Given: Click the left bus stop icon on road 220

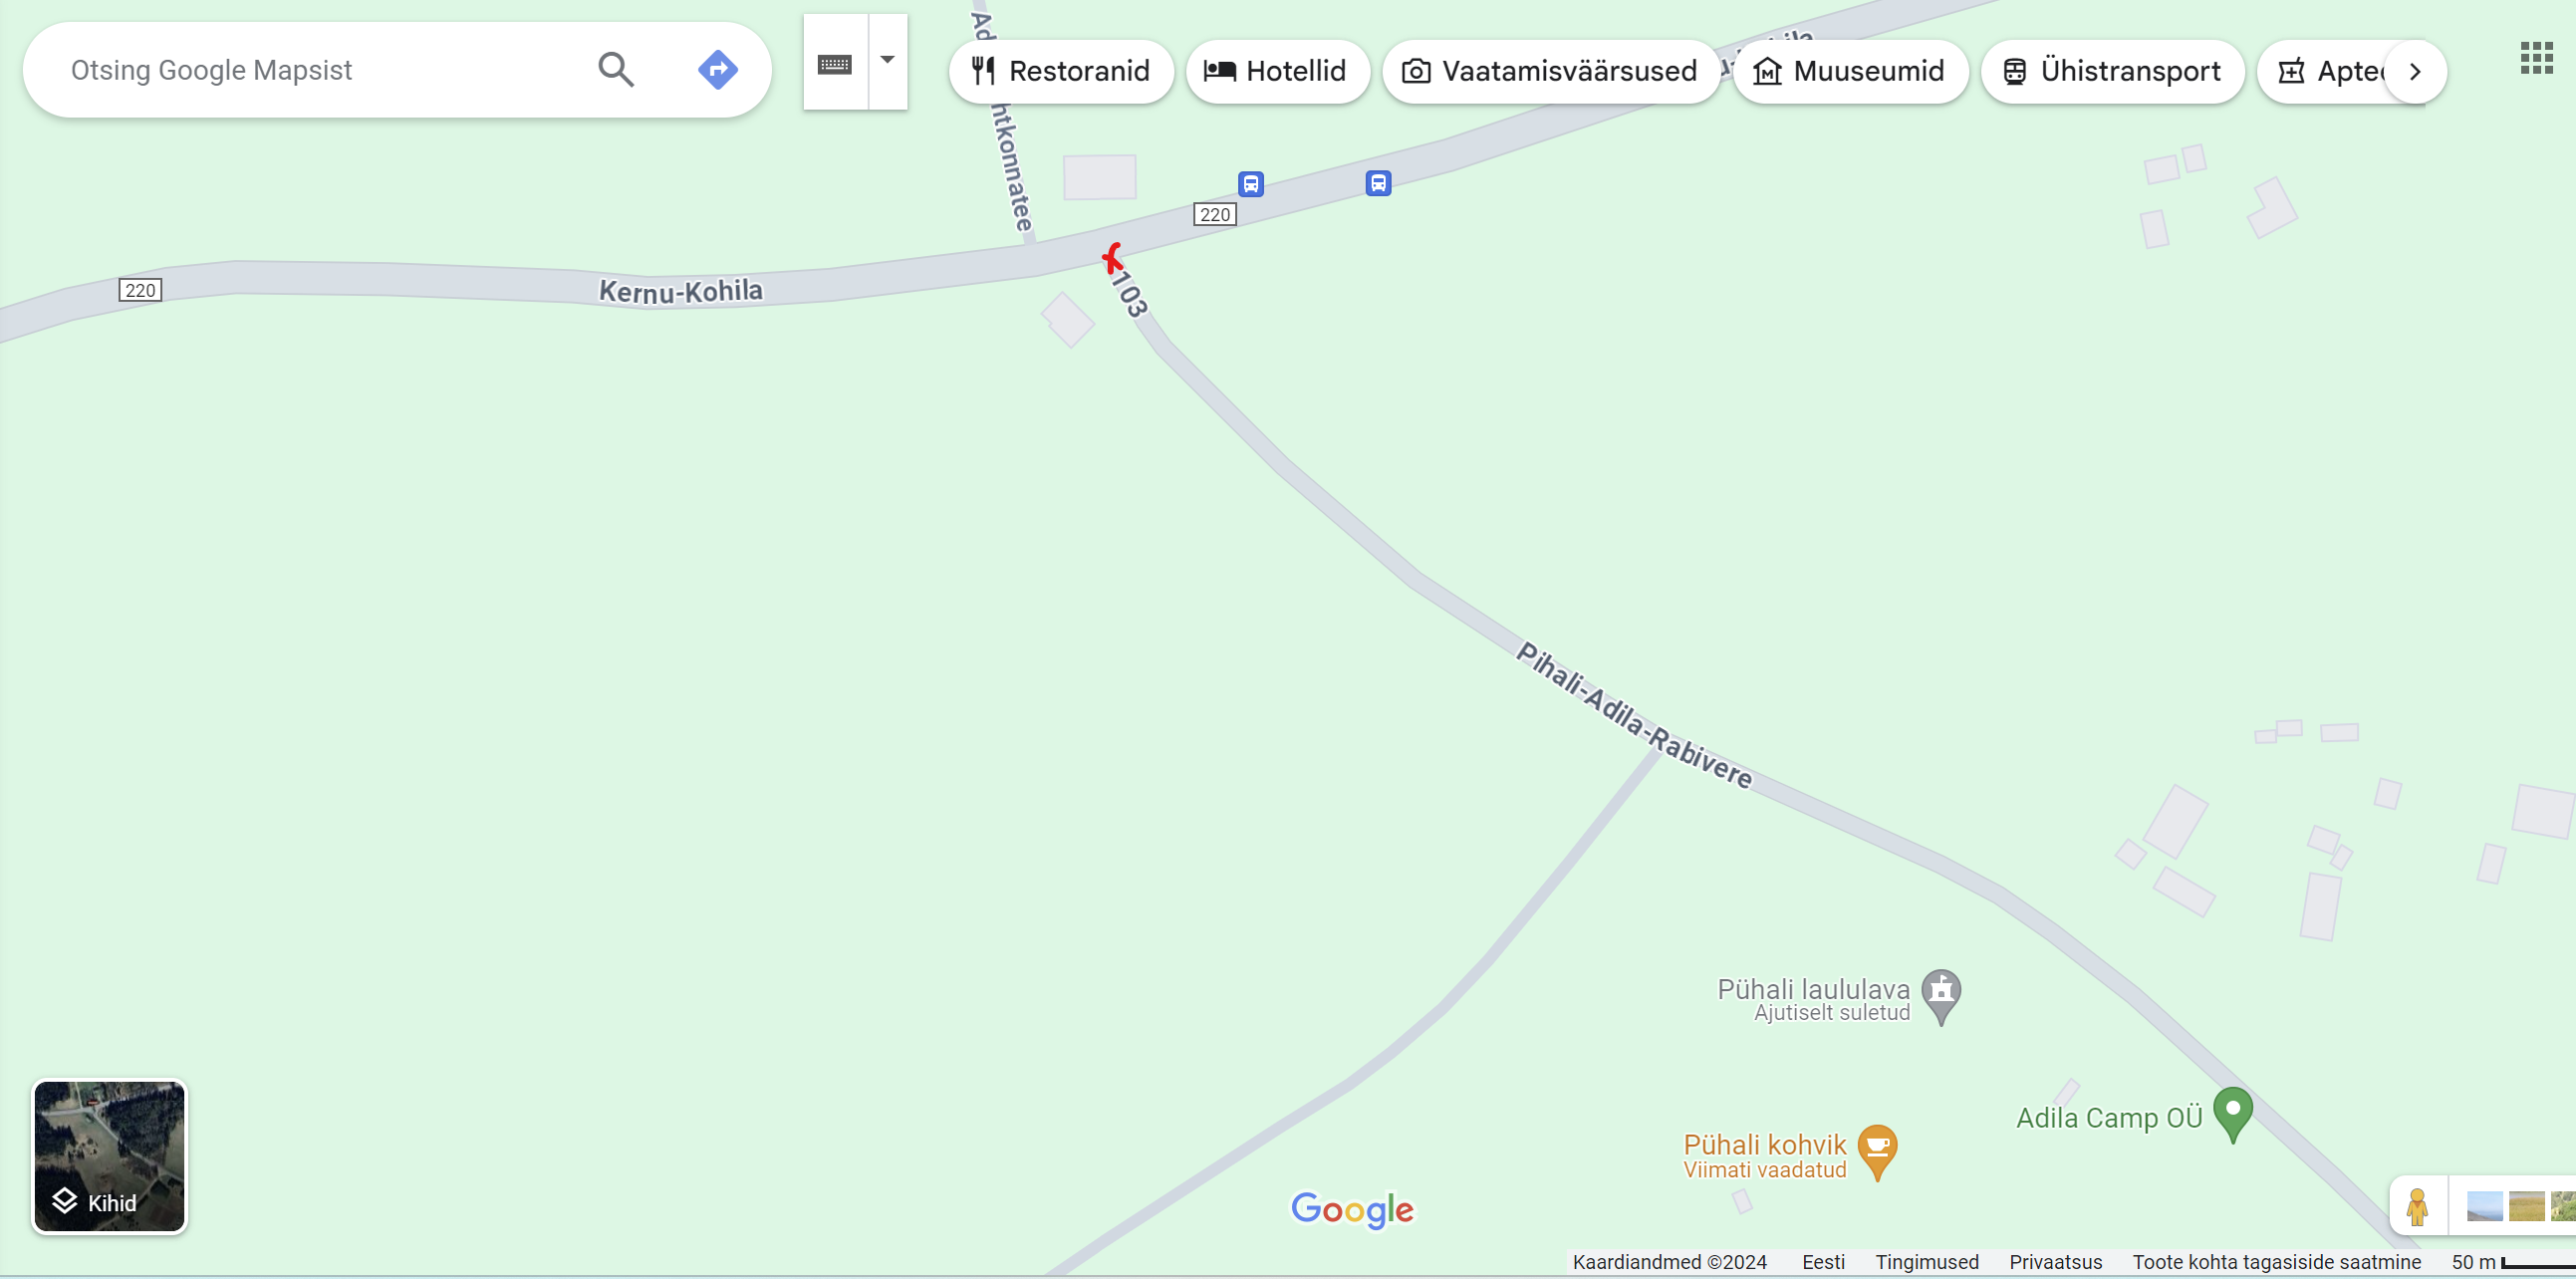Looking at the screenshot, I should (1251, 184).
